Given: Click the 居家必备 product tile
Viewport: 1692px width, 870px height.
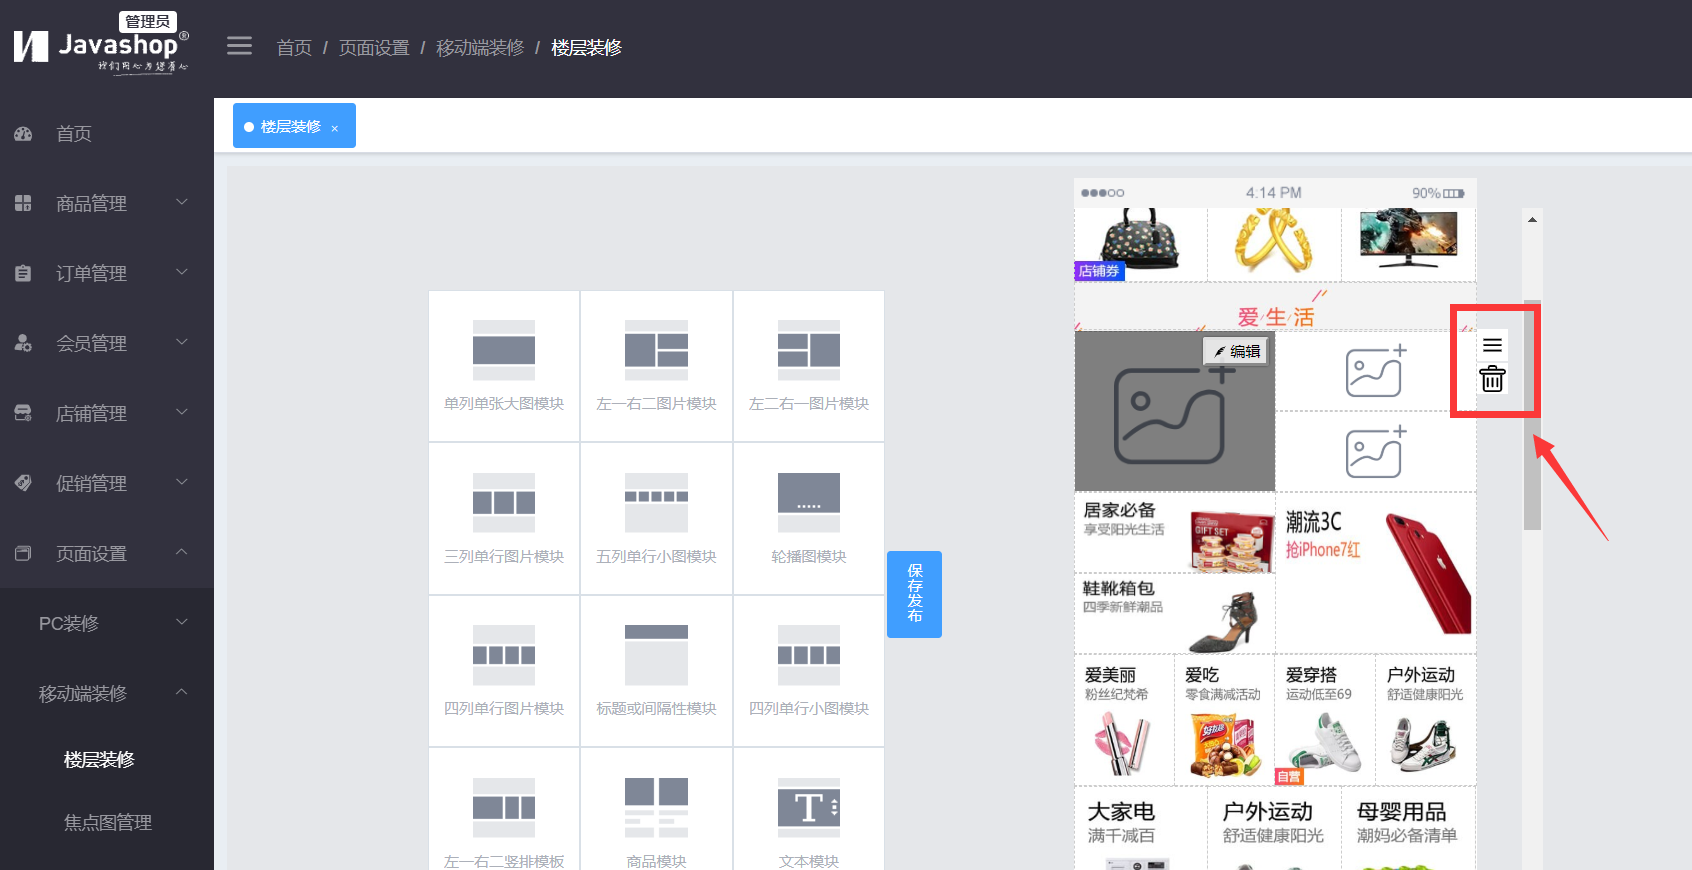Looking at the screenshot, I should (x=1175, y=533).
